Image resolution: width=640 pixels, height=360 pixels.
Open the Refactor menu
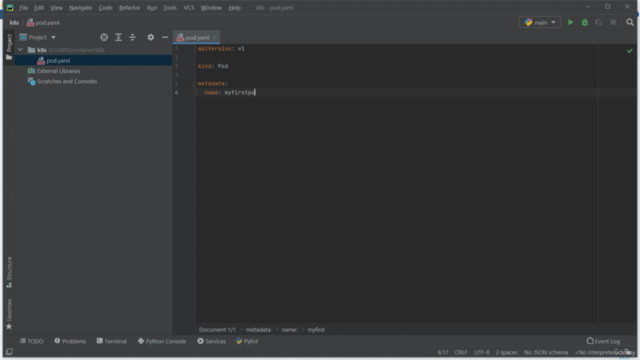click(129, 8)
